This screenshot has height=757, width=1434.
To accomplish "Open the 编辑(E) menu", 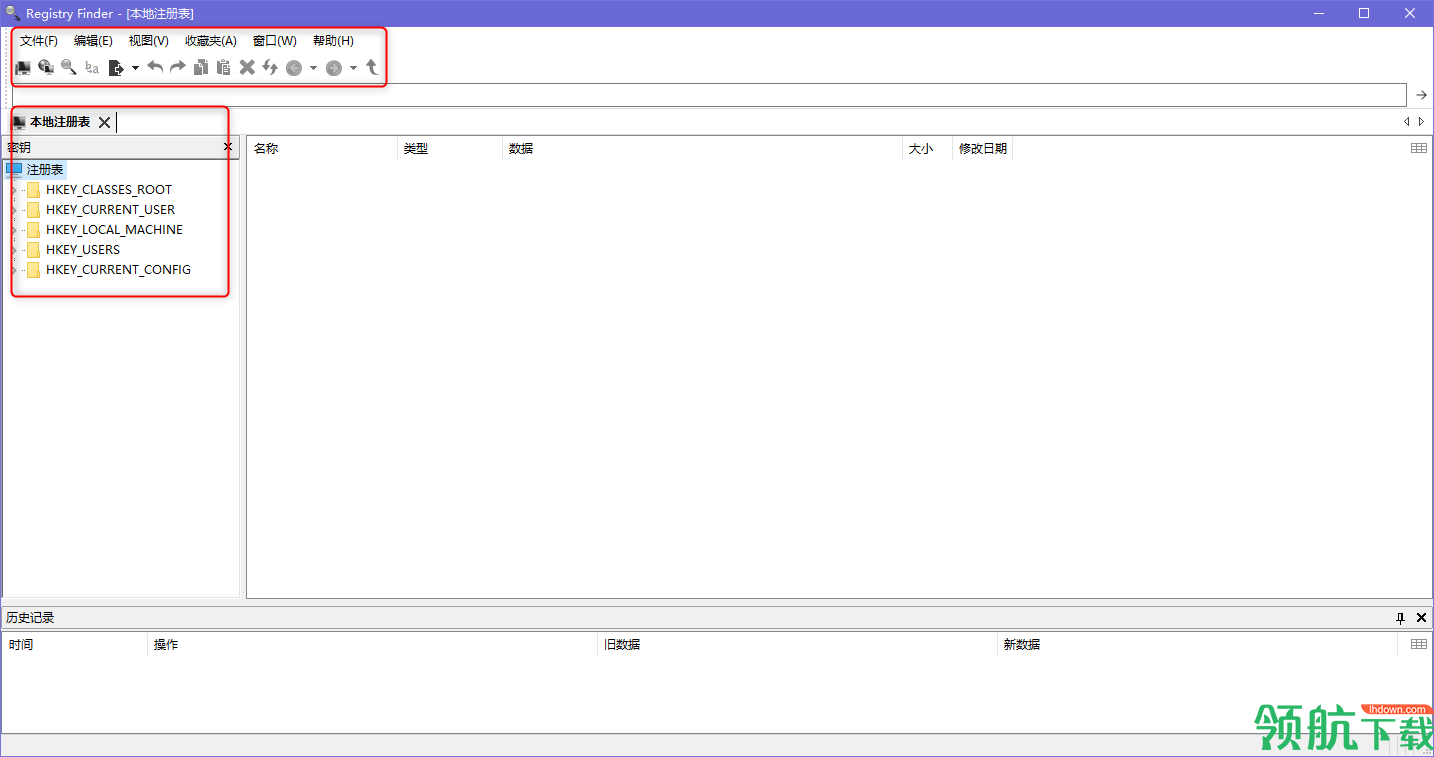I will [x=93, y=41].
